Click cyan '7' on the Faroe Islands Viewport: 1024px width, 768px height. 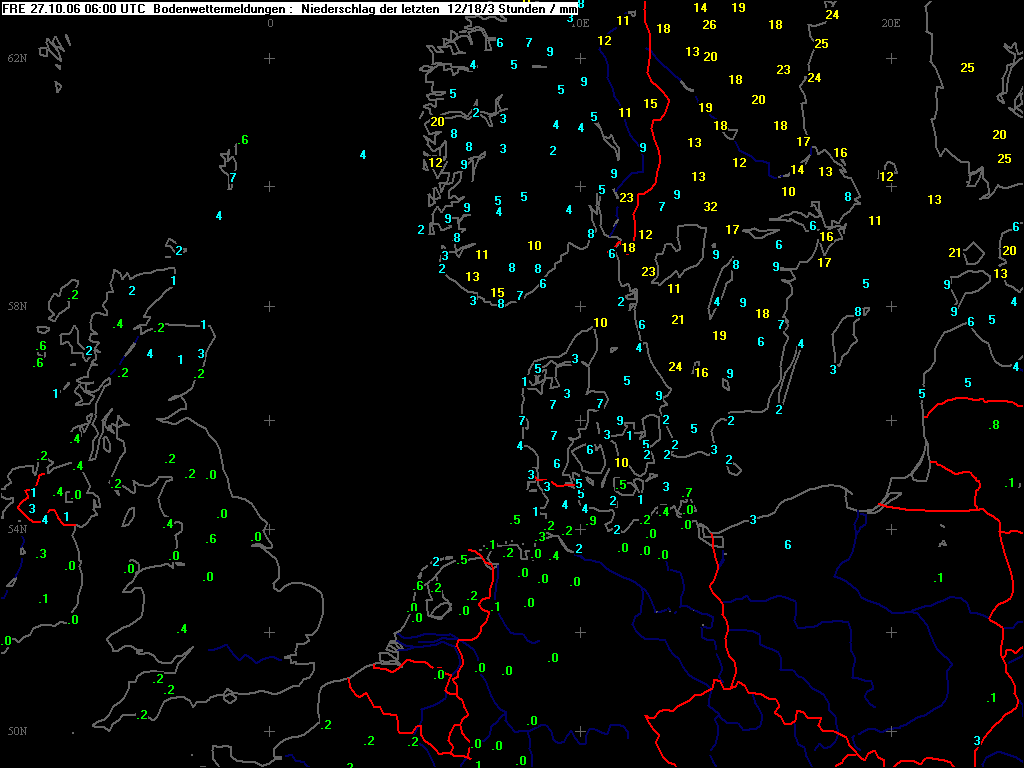tap(232, 178)
